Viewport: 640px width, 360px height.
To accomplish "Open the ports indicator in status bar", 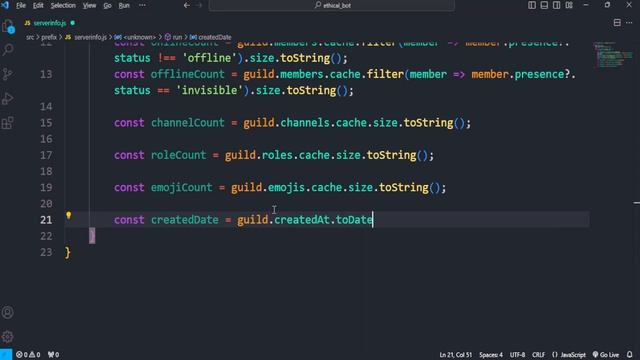I will click(x=53, y=355).
